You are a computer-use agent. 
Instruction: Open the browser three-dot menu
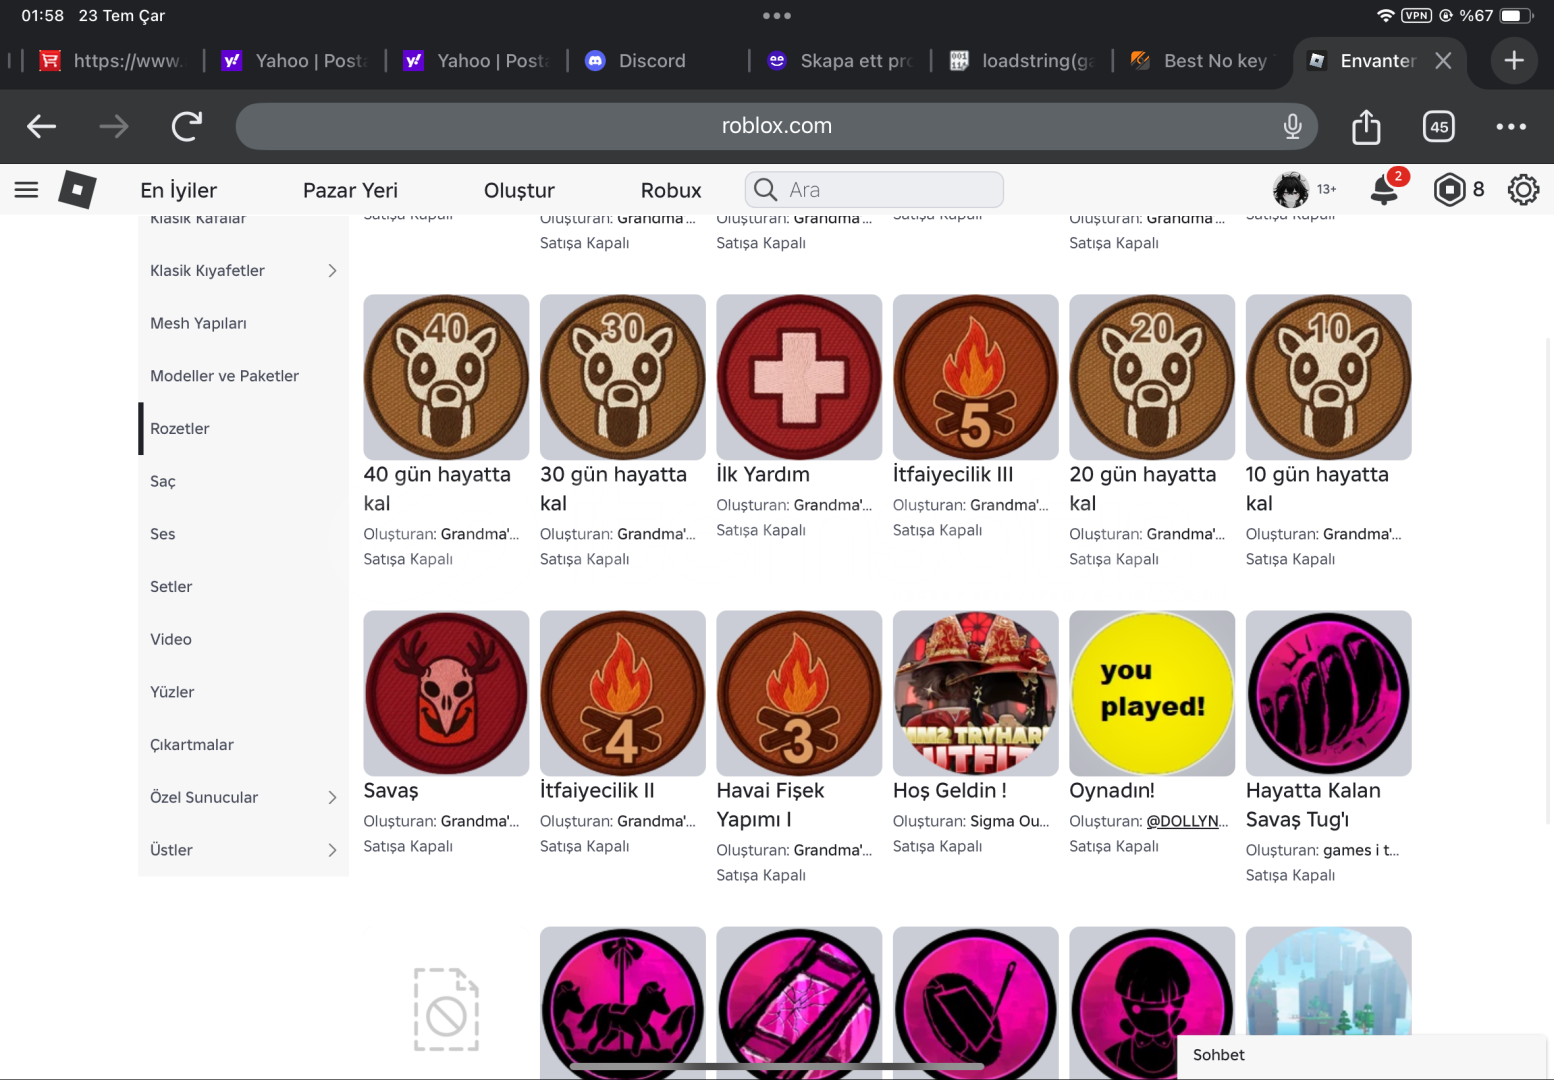(x=1511, y=126)
